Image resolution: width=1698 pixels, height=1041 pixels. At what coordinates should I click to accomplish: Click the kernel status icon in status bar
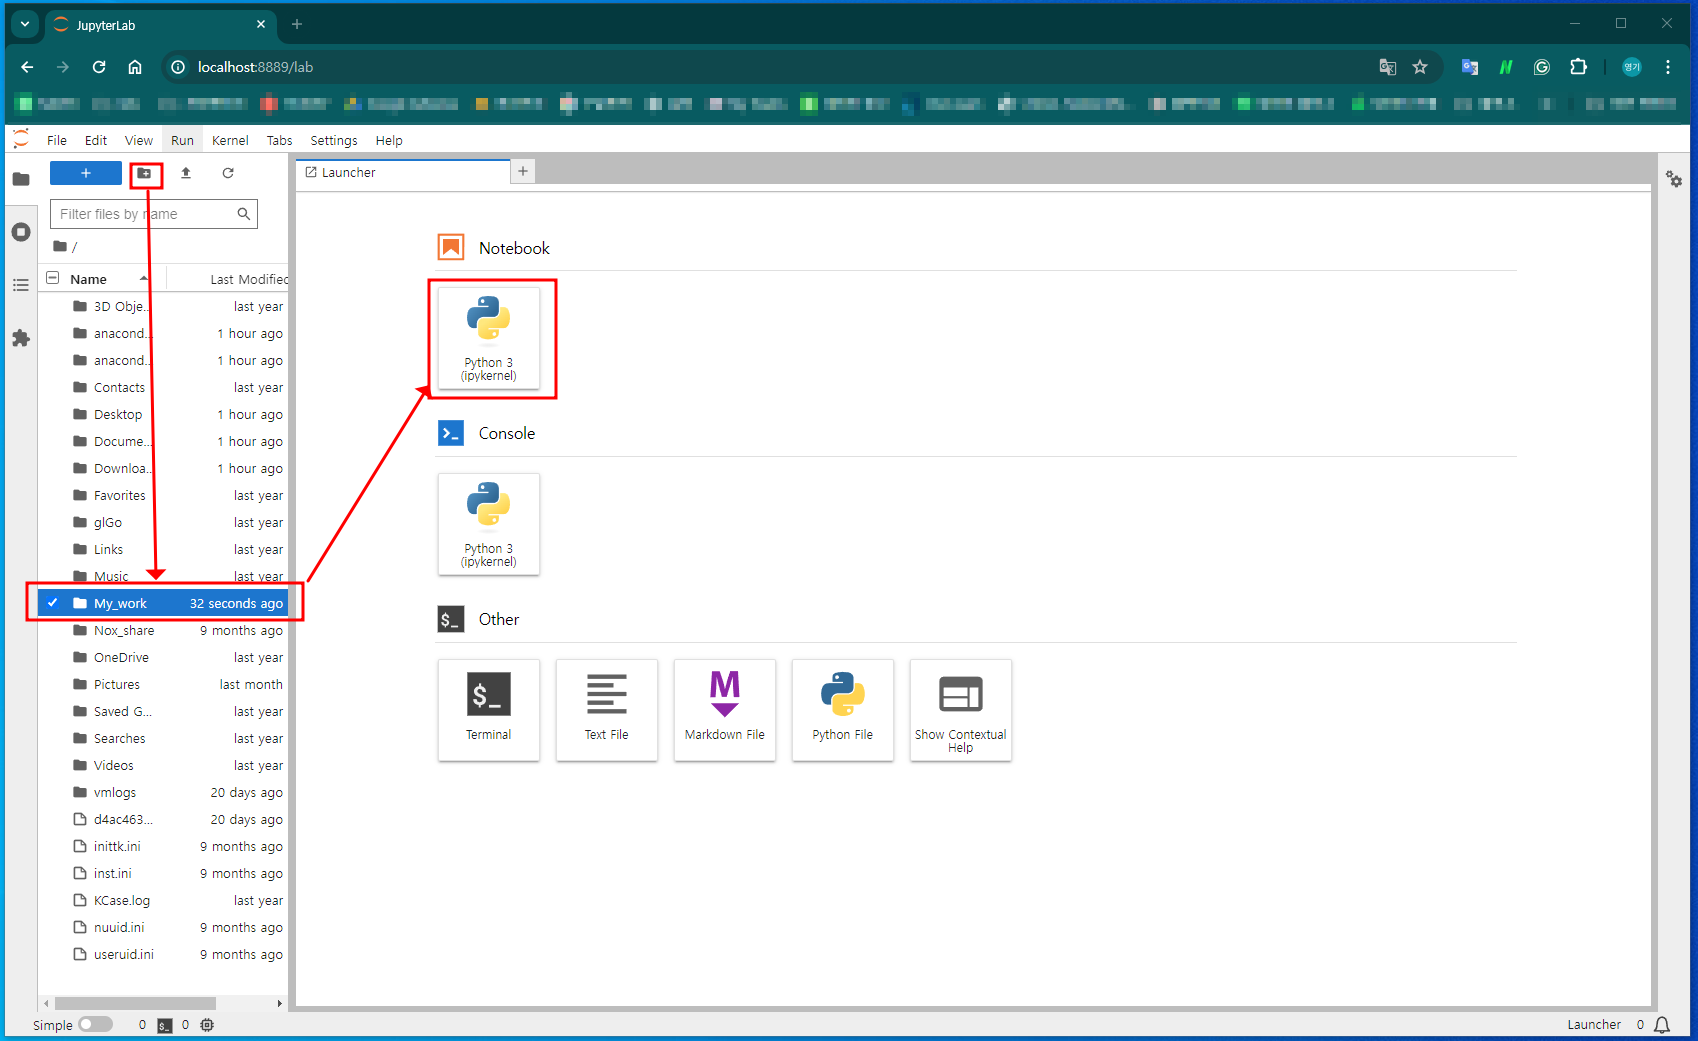click(x=207, y=1025)
